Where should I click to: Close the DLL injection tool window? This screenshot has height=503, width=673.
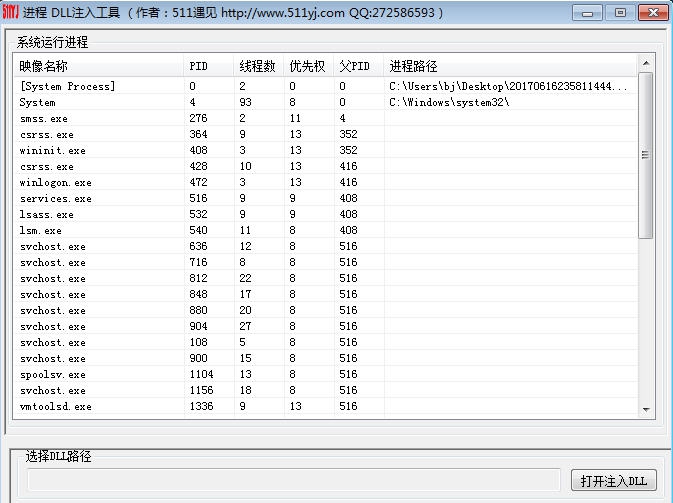653,13
